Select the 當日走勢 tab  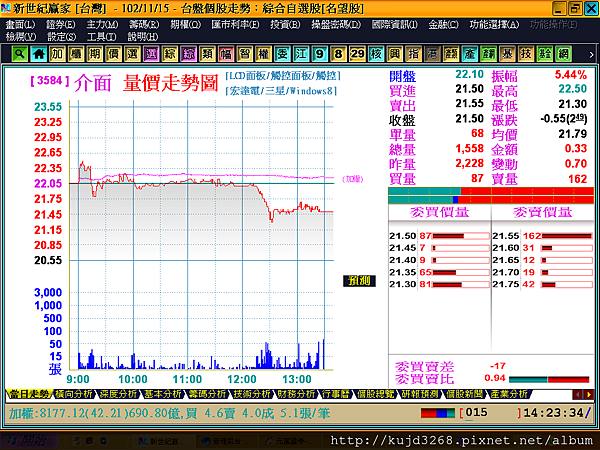(x=29, y=394)
